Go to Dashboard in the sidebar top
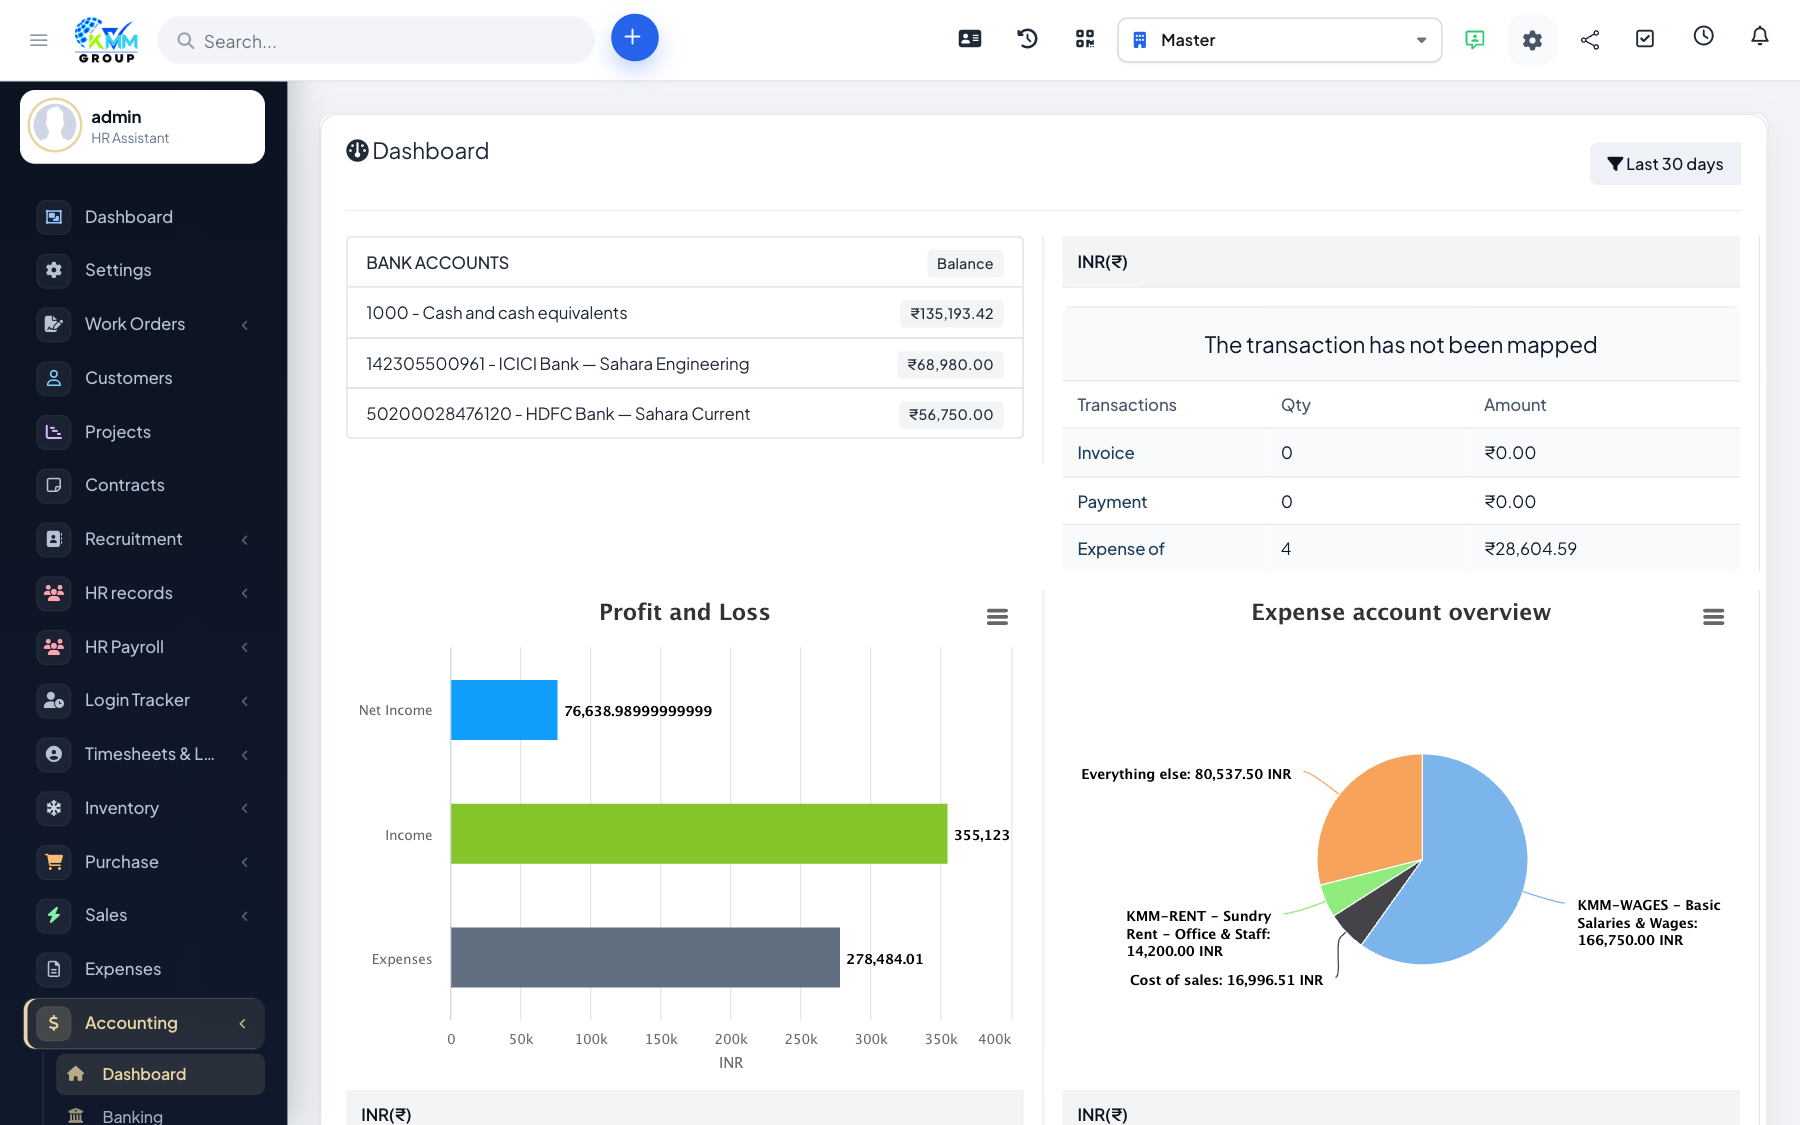Viewport: 1800px width, 1125px height. point(143,217)
